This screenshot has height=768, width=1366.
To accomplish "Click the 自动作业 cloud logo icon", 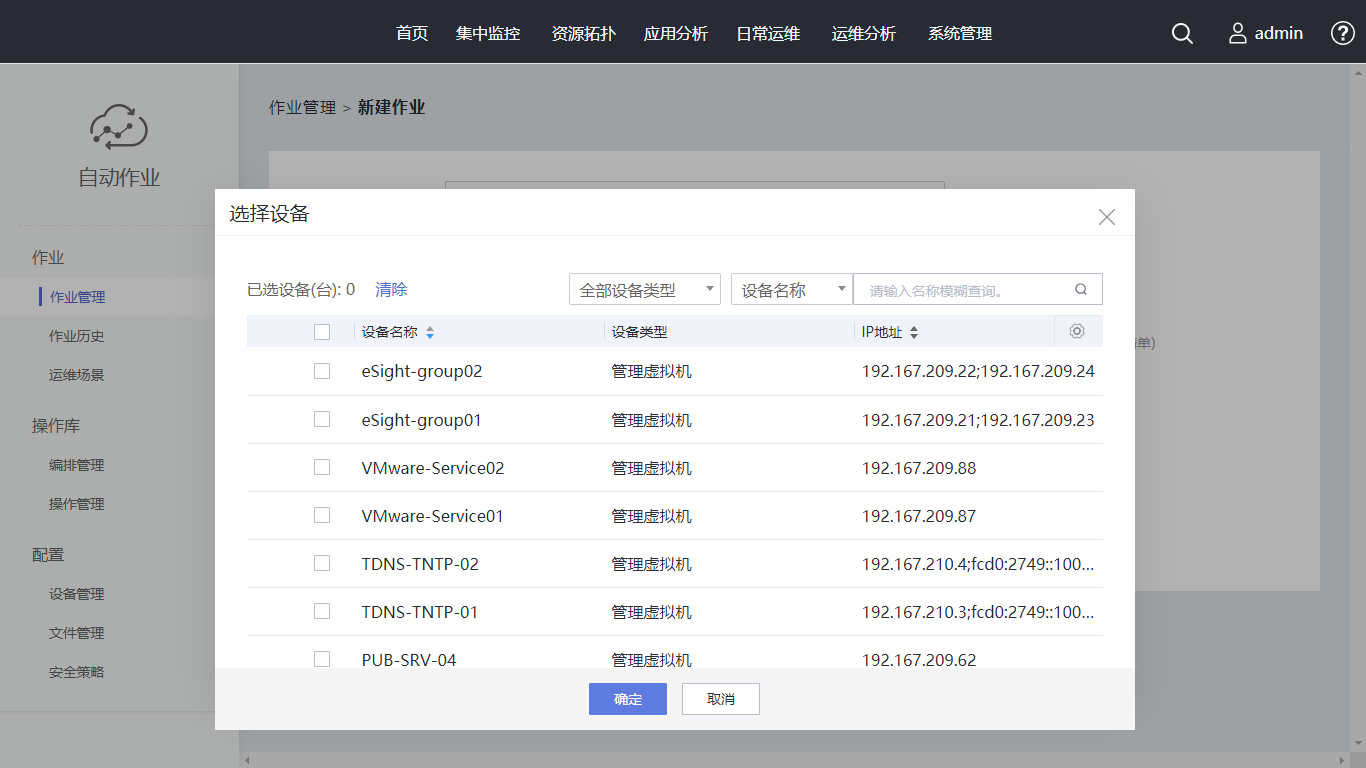I will (x=119, y=127).
